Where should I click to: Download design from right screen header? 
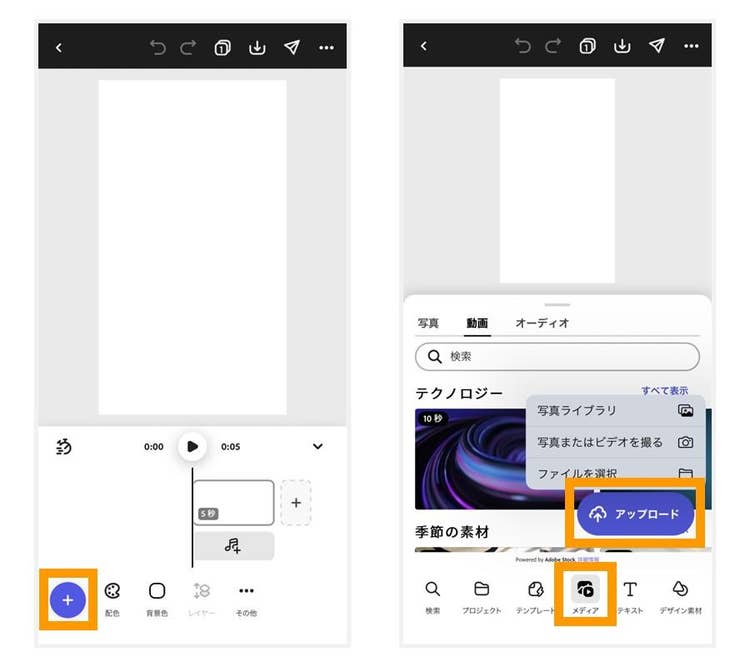(622, 46)
